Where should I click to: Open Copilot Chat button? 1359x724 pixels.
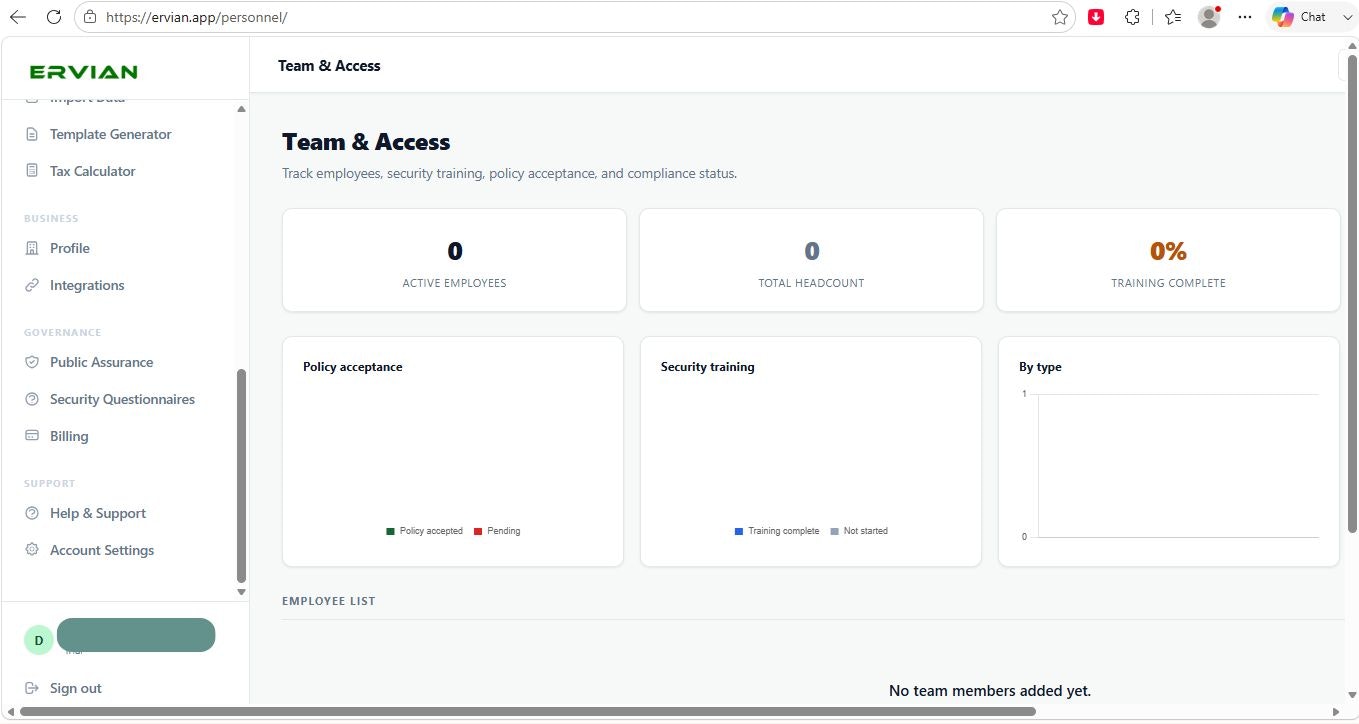pos(1299,17)
